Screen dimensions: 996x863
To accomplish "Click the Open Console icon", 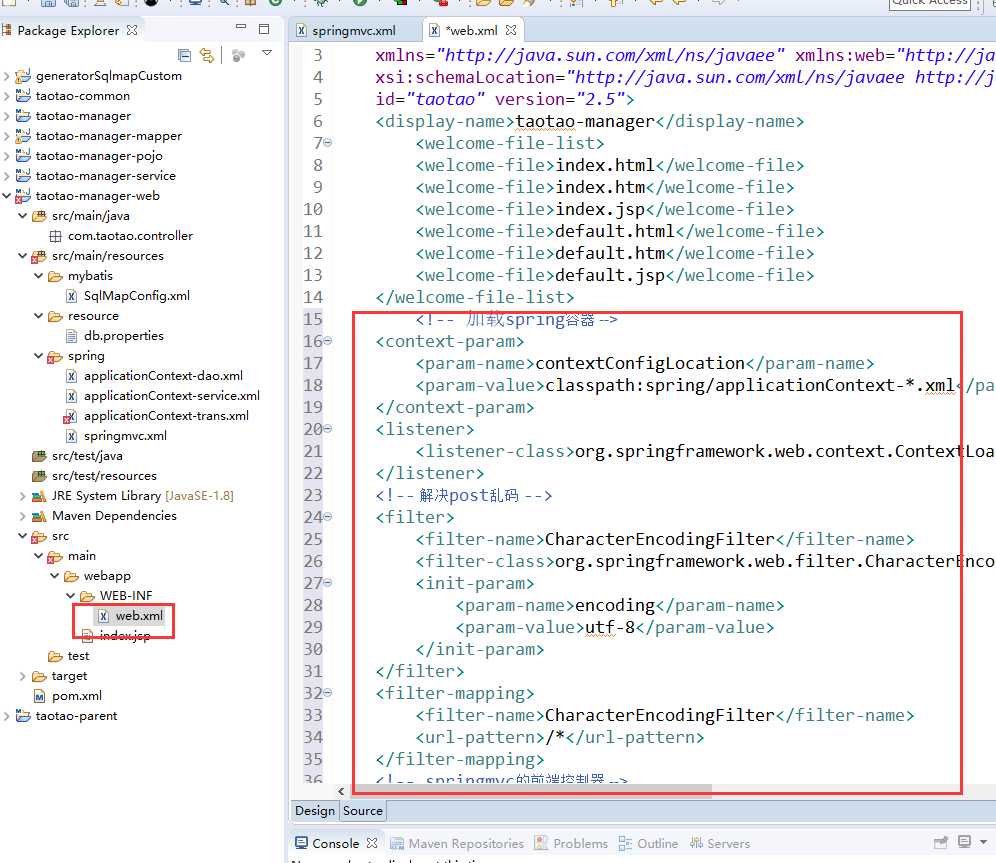I will coord(964,841).
